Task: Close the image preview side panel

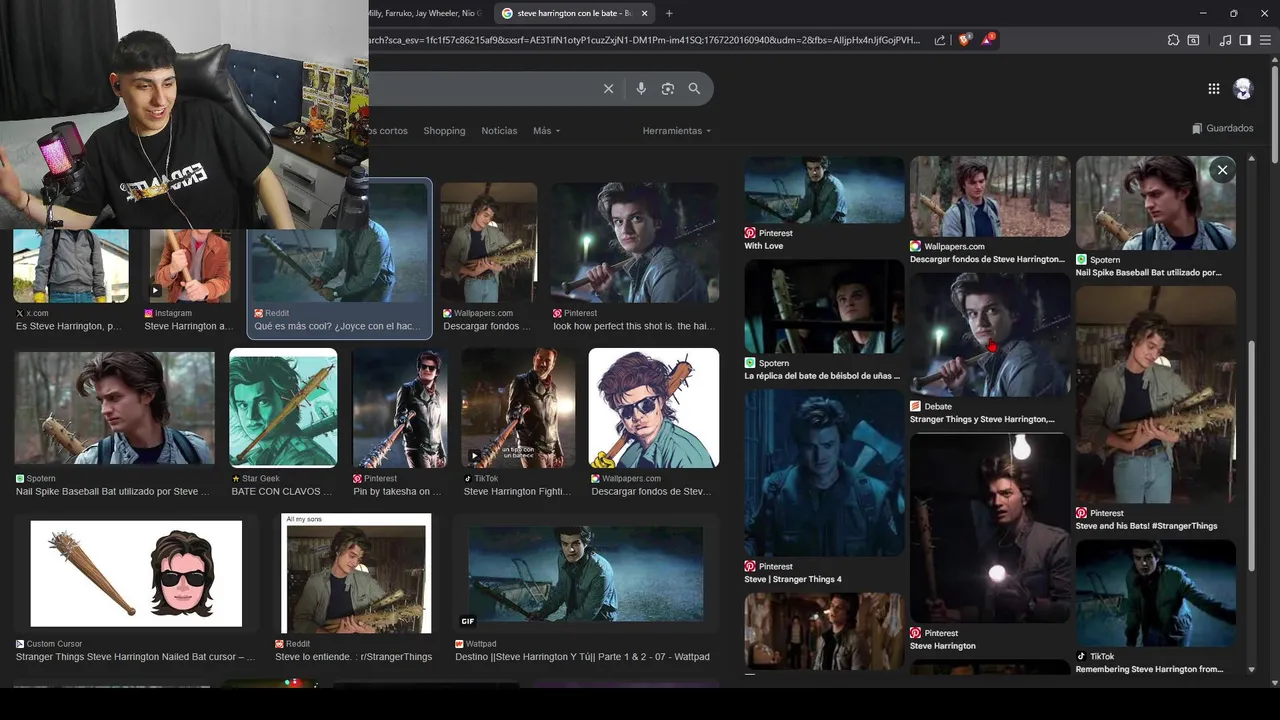Action: [x=1222, y=170]
